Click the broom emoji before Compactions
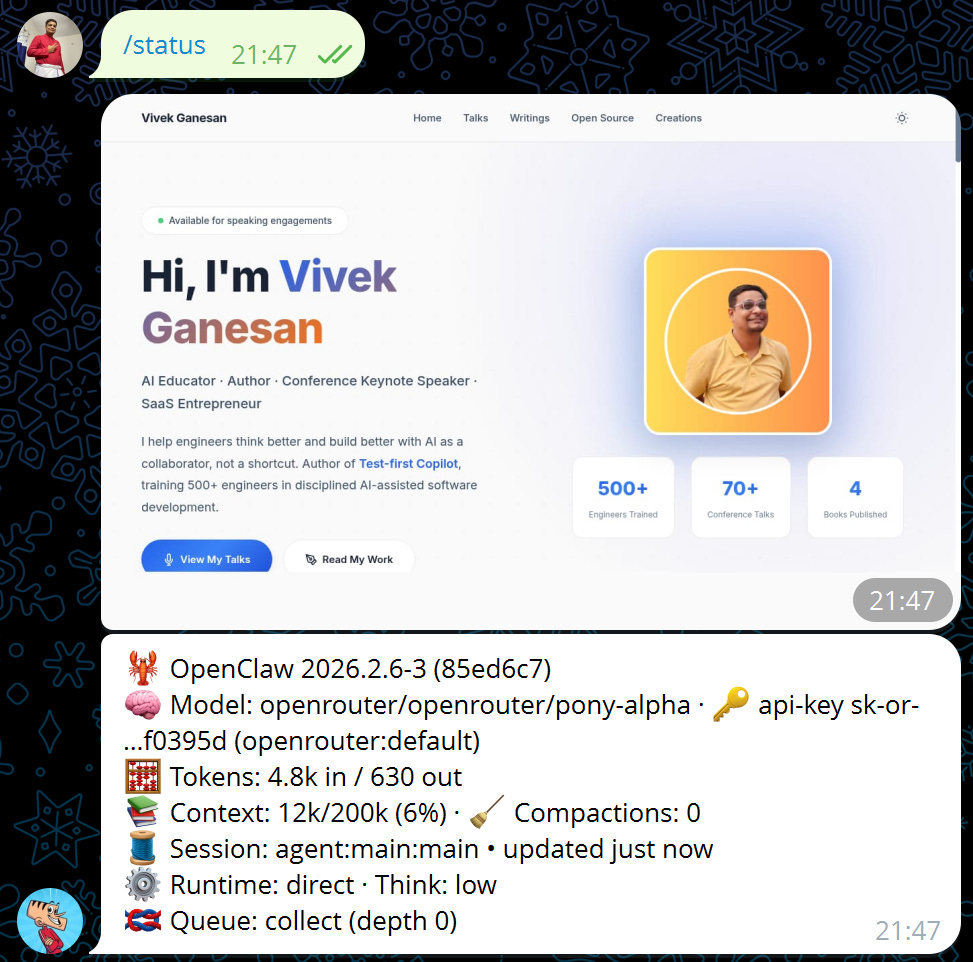 pos(487,812)
